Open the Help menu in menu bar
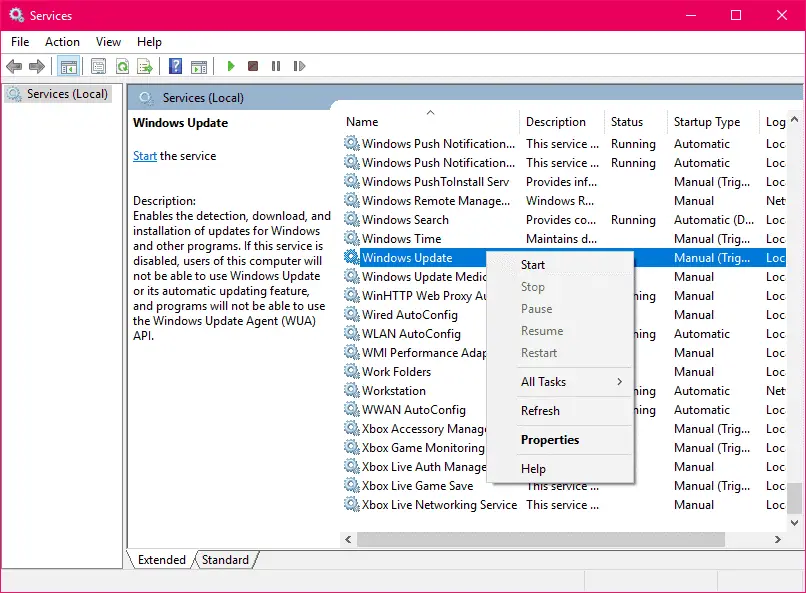This screenshot has height=593, width=806. 149,42
